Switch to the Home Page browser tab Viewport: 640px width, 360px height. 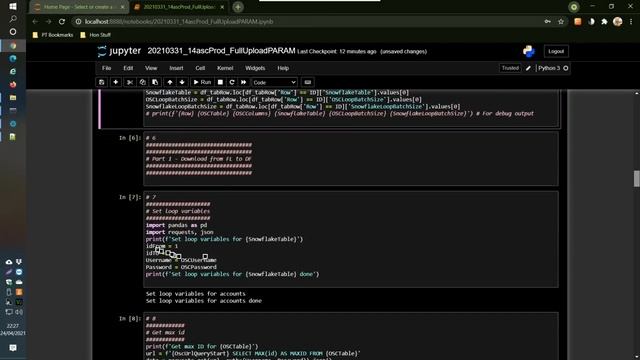[x=80, y=7]
